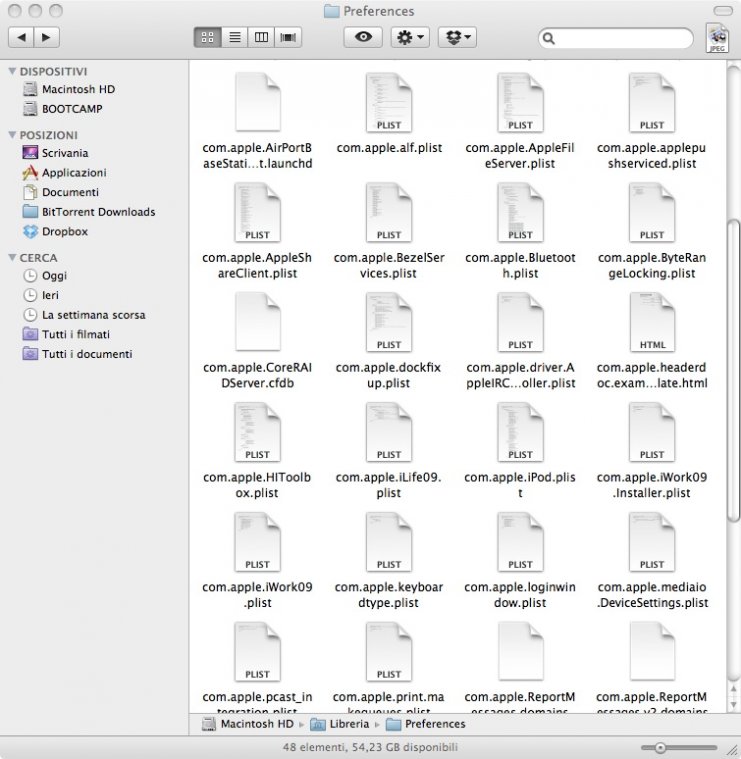Open the Action gear dropdown menu

(410, 37)
